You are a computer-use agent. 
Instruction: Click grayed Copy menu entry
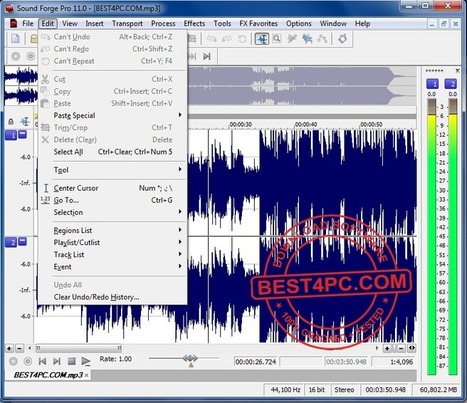[x=113, y=91]
